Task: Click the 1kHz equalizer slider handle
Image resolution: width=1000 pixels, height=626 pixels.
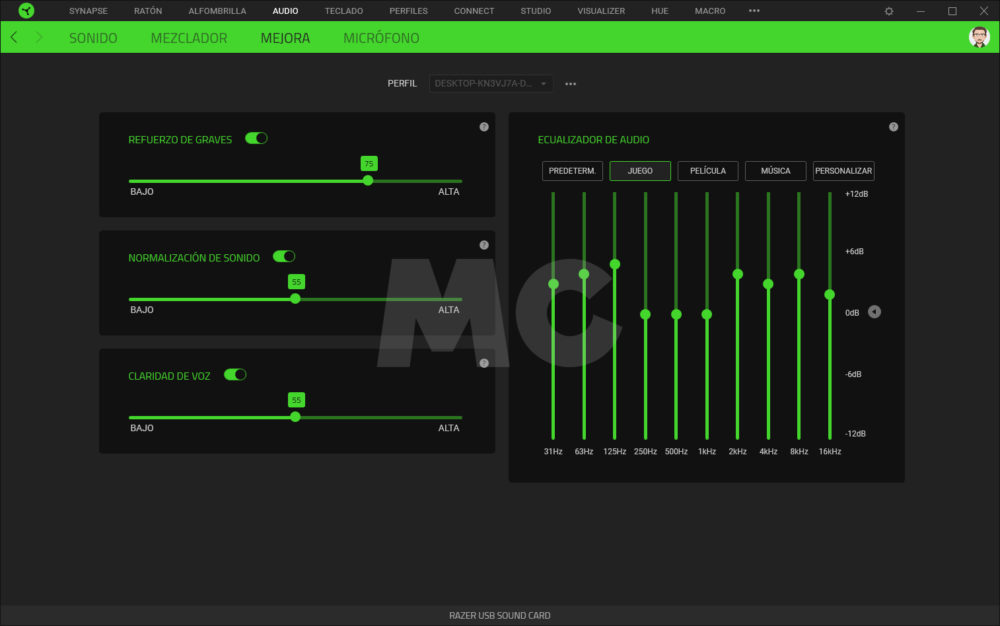Action: [x=707, y=314]
